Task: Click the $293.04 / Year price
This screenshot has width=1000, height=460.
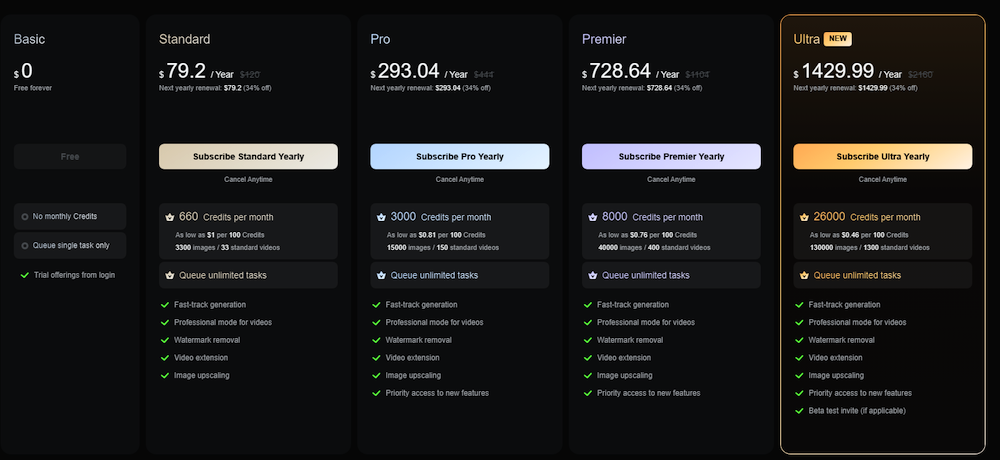Action: pos(419,71)
